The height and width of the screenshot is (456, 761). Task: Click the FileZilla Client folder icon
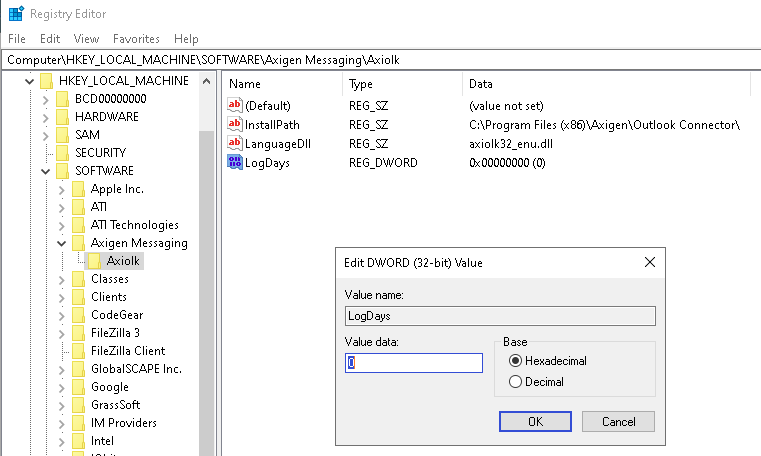(x=79, y=351)
